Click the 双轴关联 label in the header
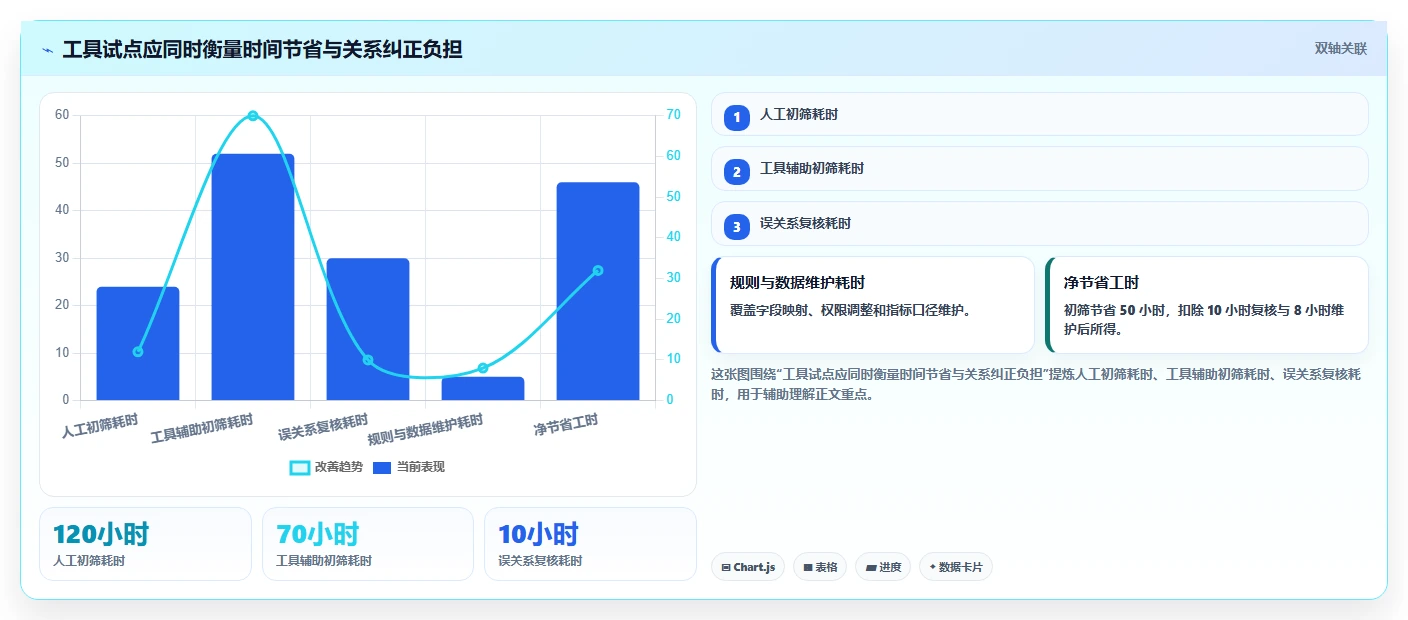1408x620 pixels. pos(1340,49)
